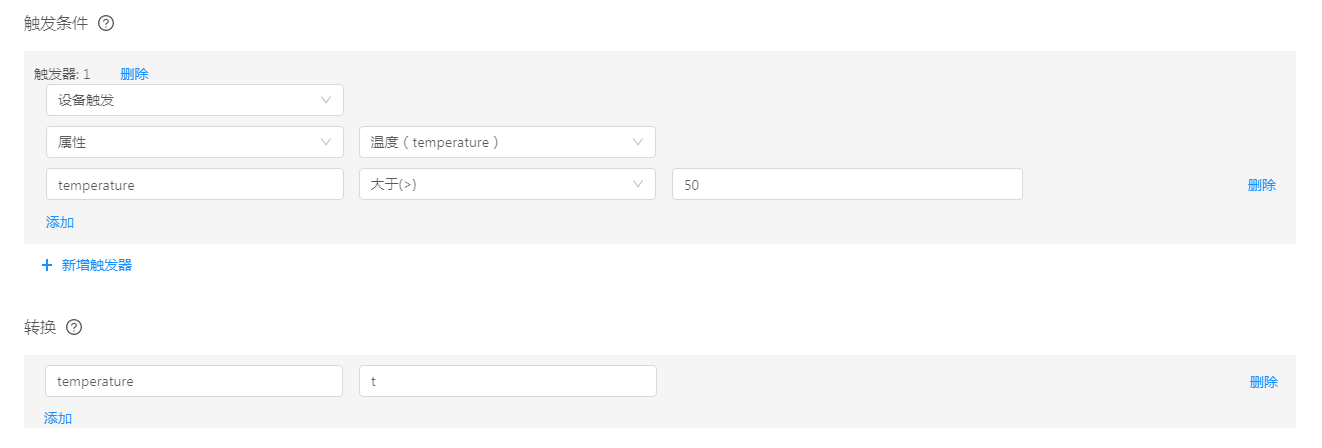1322x448 pixels.
Task: Click 新增触发器 text to add trigger
Action: click(x=97, y=266)
